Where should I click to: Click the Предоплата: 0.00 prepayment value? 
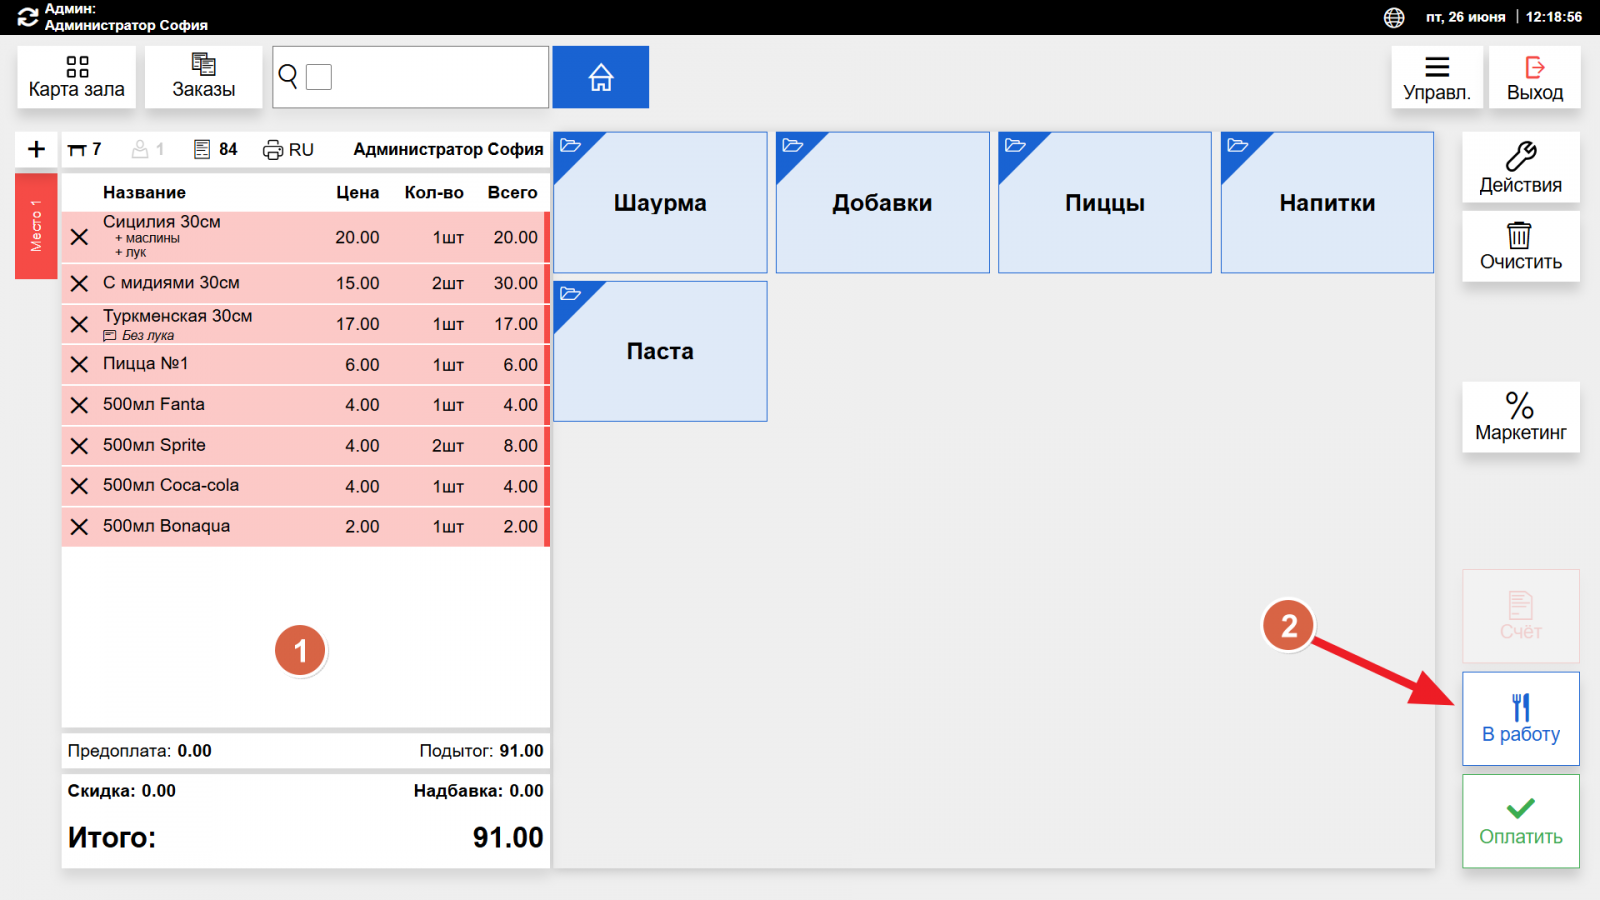(x=140, y=751)
